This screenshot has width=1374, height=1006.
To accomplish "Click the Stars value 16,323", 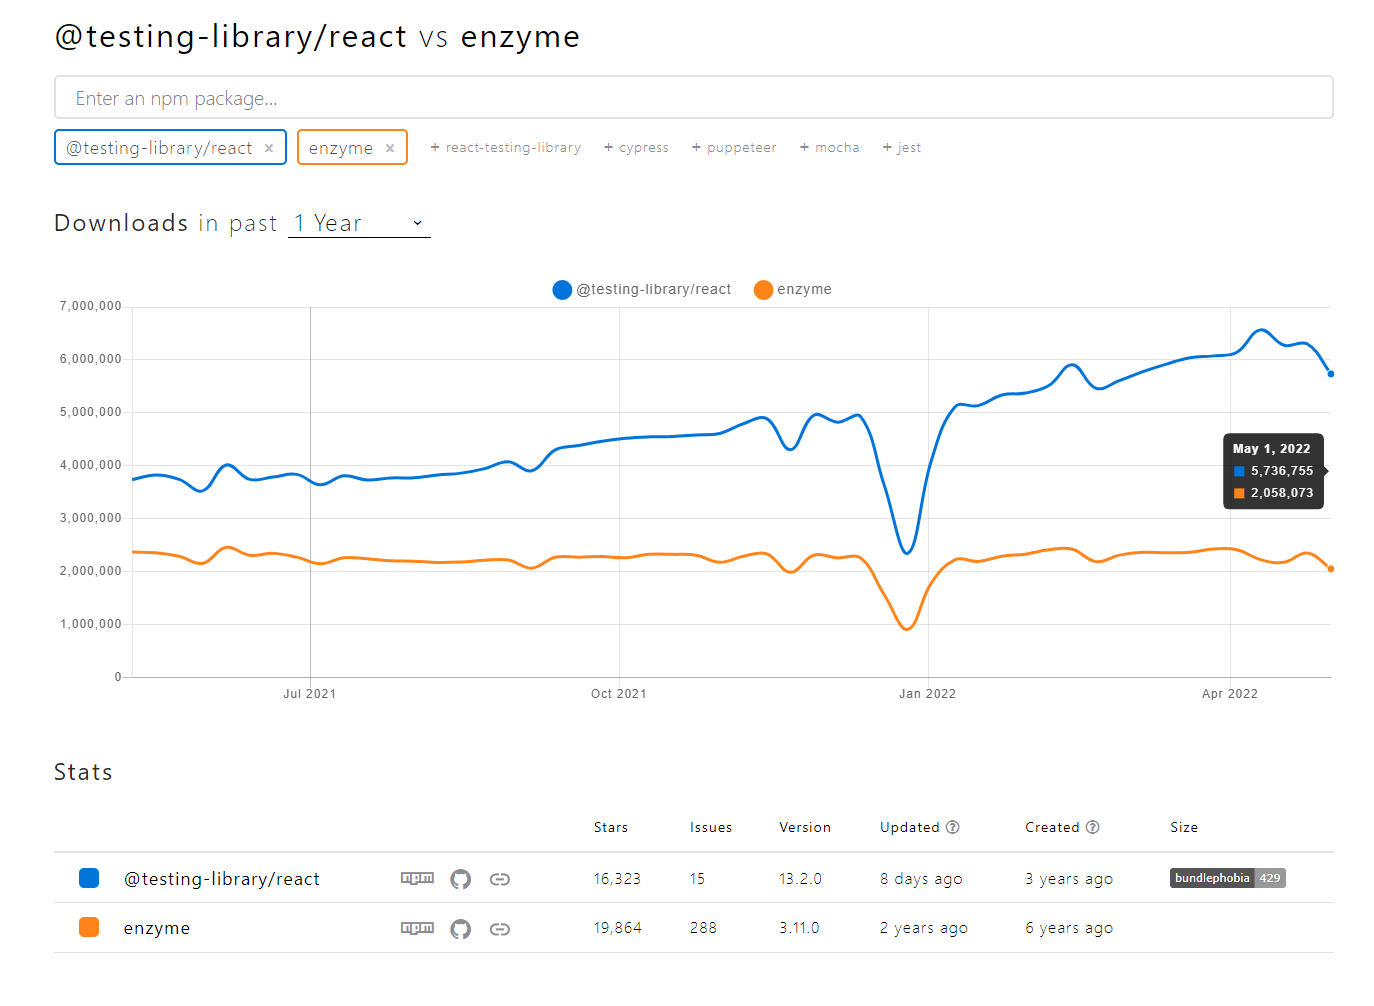I will [617, 879].
